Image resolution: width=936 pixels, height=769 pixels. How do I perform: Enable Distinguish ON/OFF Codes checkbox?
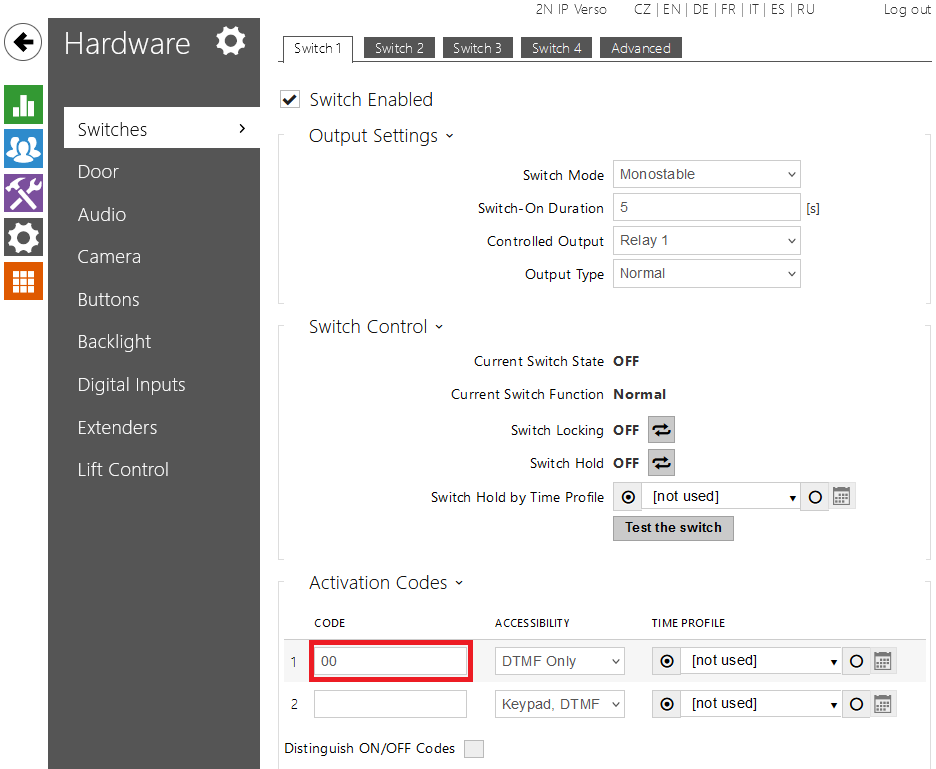(x=474, y=749)
